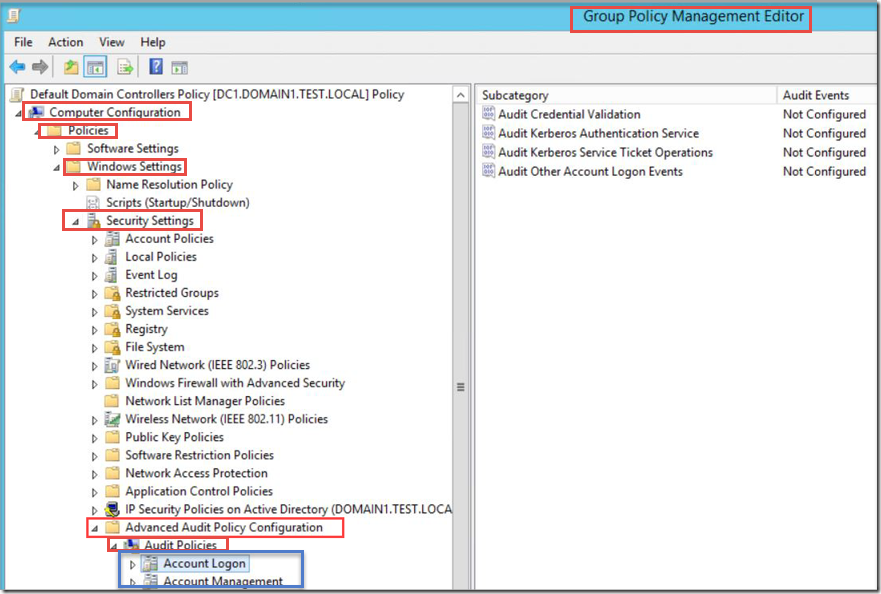This screenshot has height=594, width=881.
Task: Open the Action menu
Action: pos(66,42)
